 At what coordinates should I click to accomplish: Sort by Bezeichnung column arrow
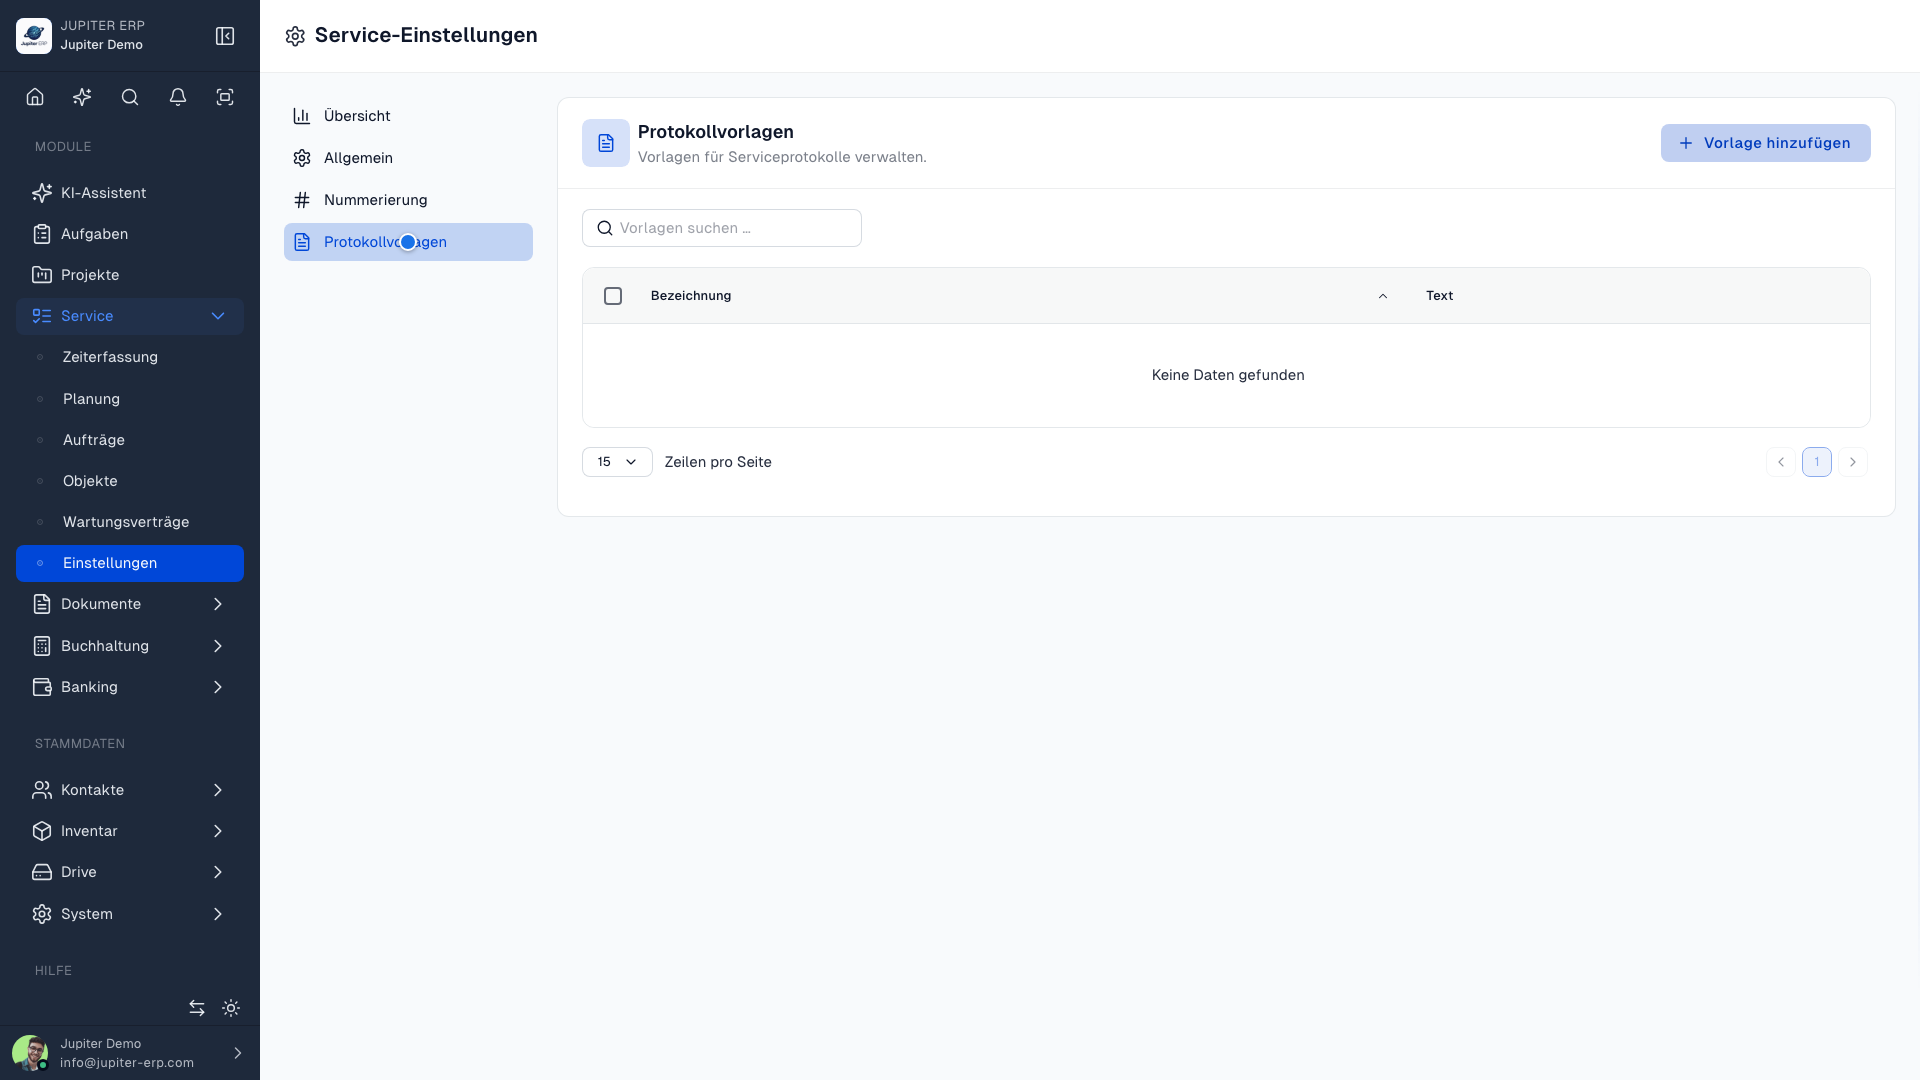pos(1383,296)
